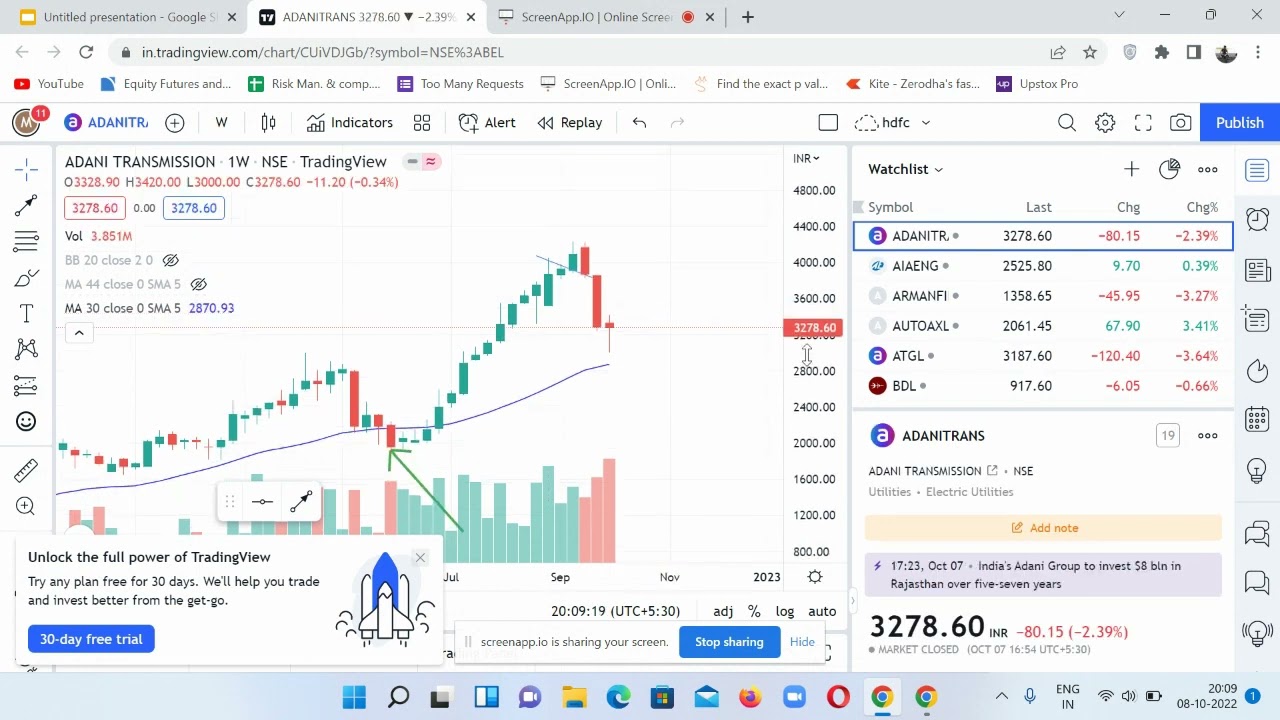The height and width of the screenshot is (720, 1280).
Task: Open the alerts clock panel in sidebar
Action: point(1257,218)
